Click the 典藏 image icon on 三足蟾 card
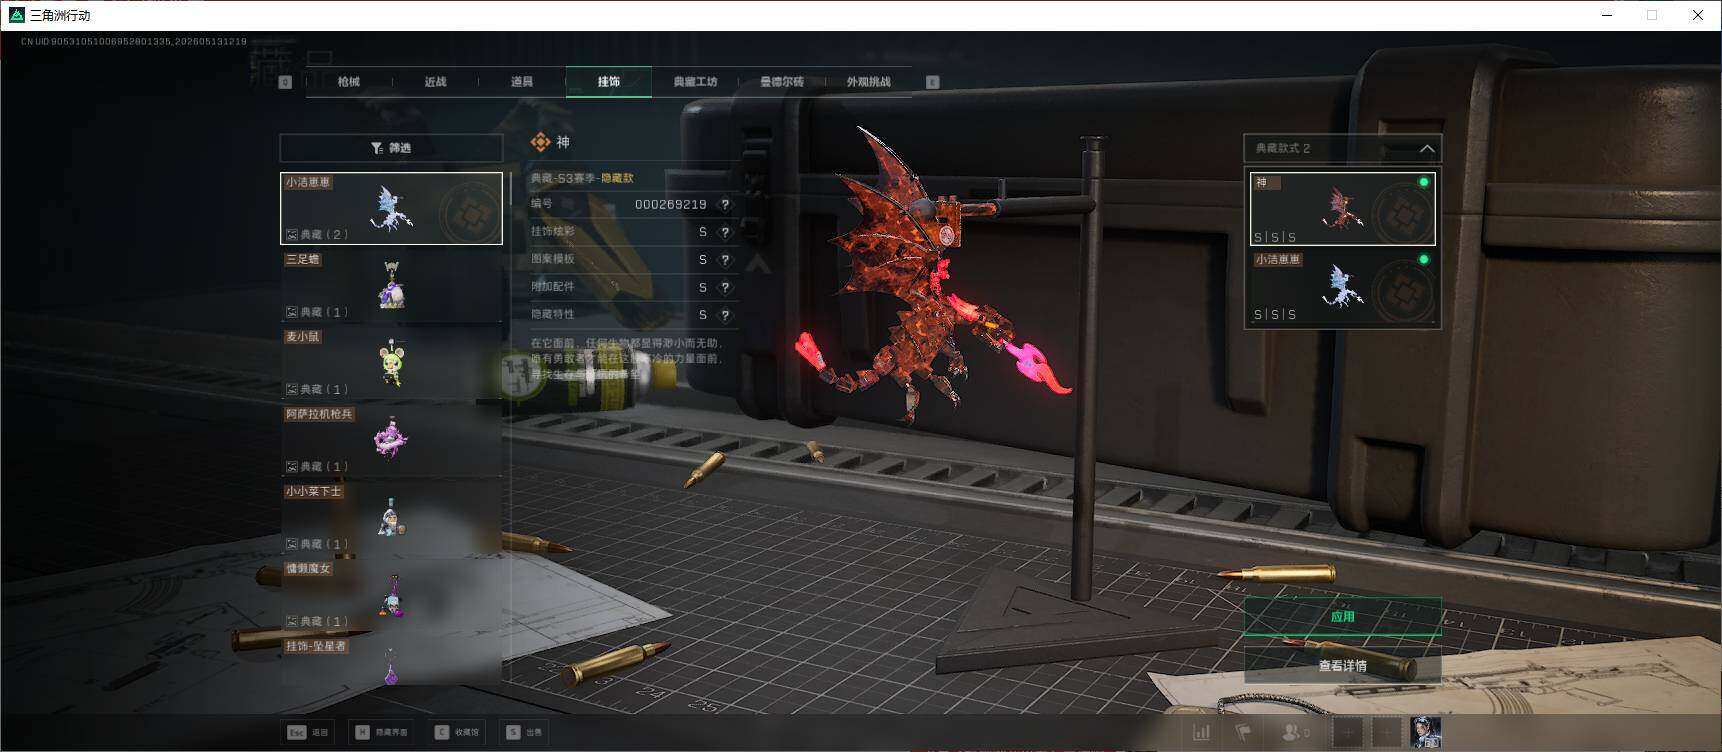 (292, 312)
